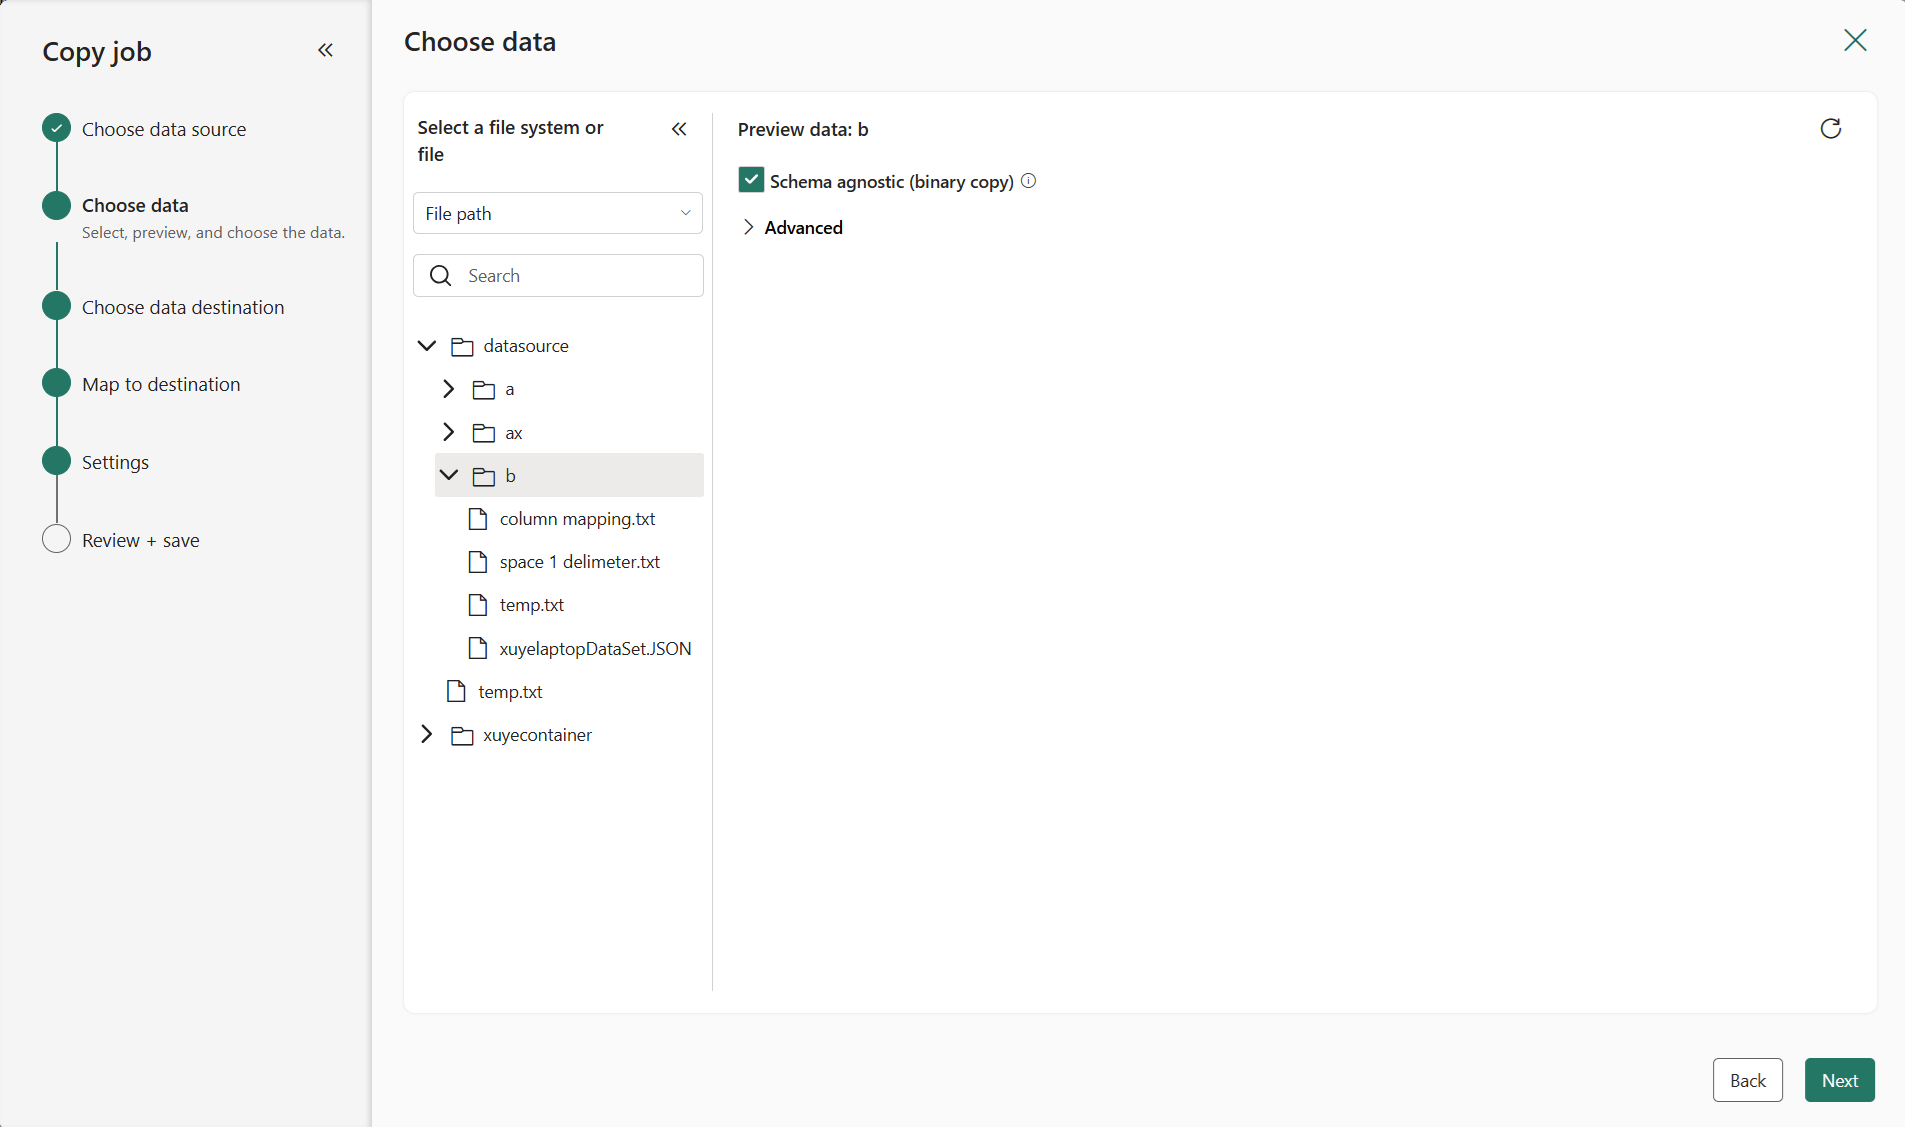The height and width of the screenshot is (1127, 1905).
Task: Click the folder icon for ax
Action: (x=484, y=432)
